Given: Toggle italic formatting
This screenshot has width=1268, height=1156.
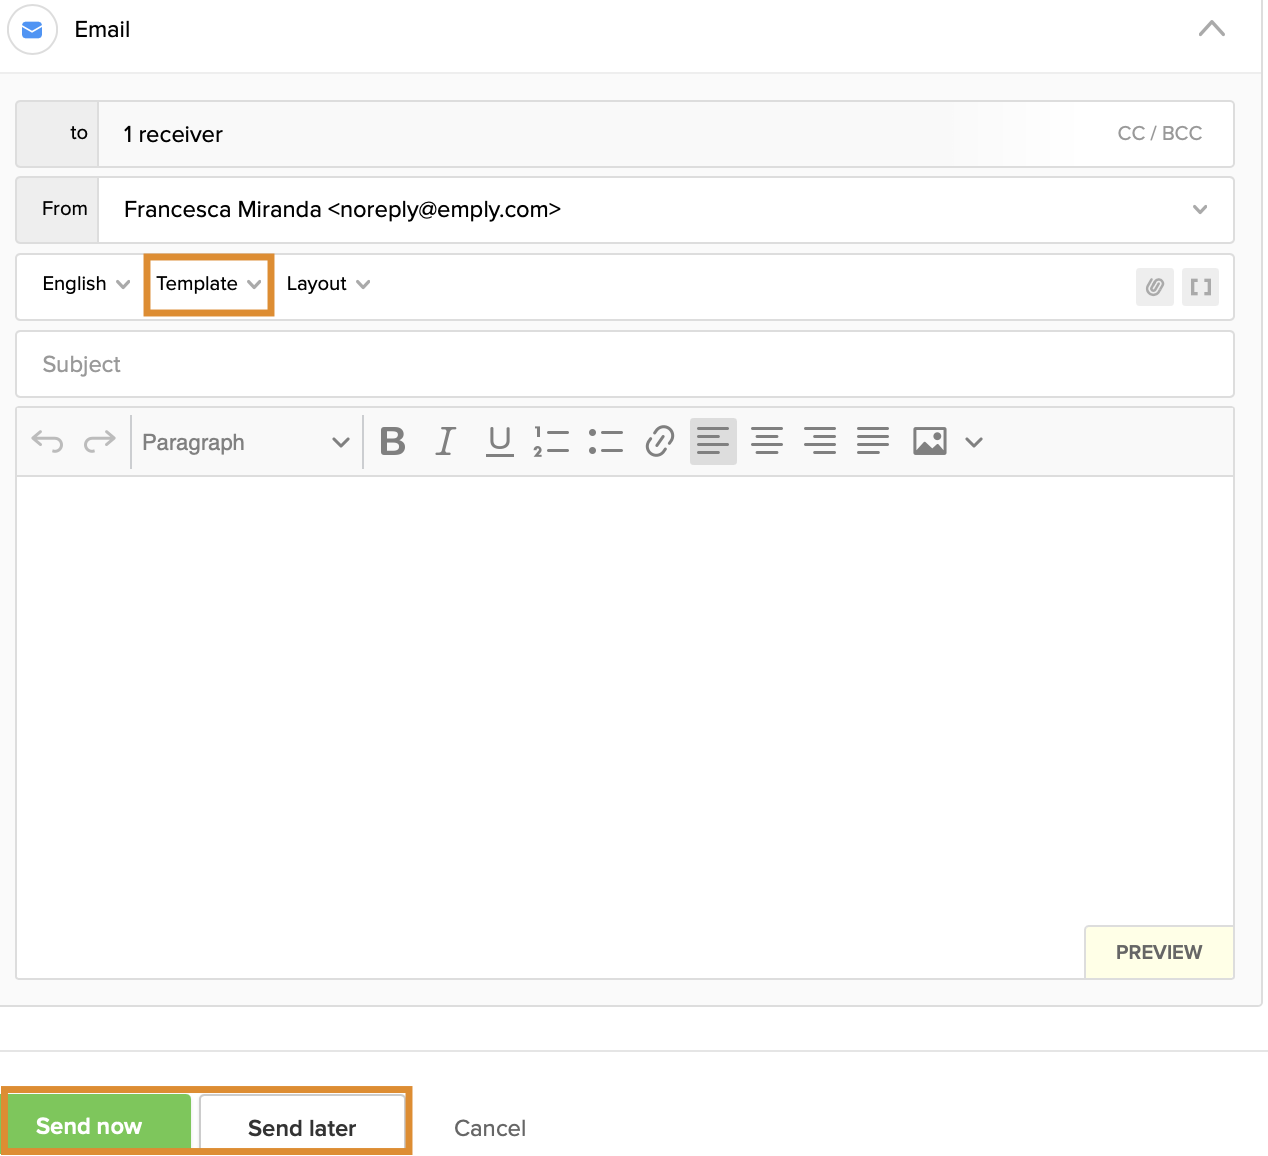Looking at the screenshot, I should tap(445, 441).
